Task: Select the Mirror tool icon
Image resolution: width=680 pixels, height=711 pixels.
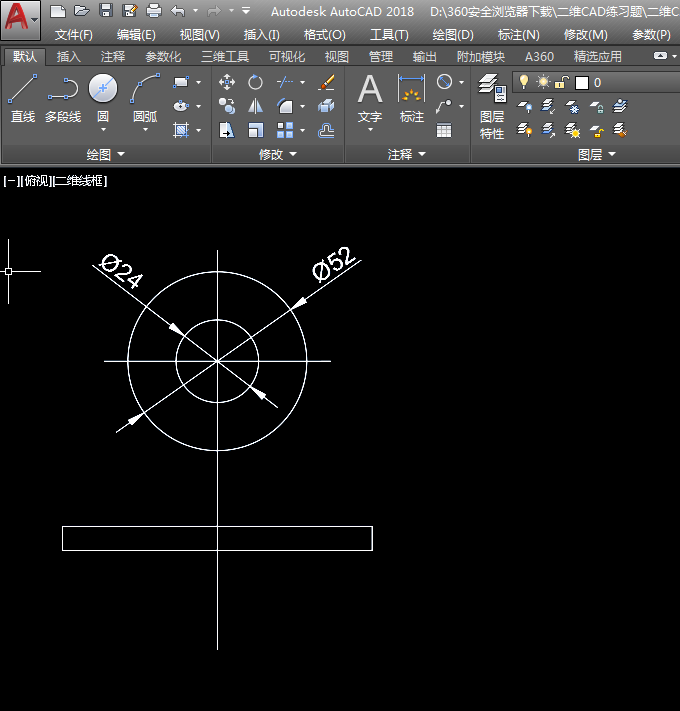Action: click(256, 106)
